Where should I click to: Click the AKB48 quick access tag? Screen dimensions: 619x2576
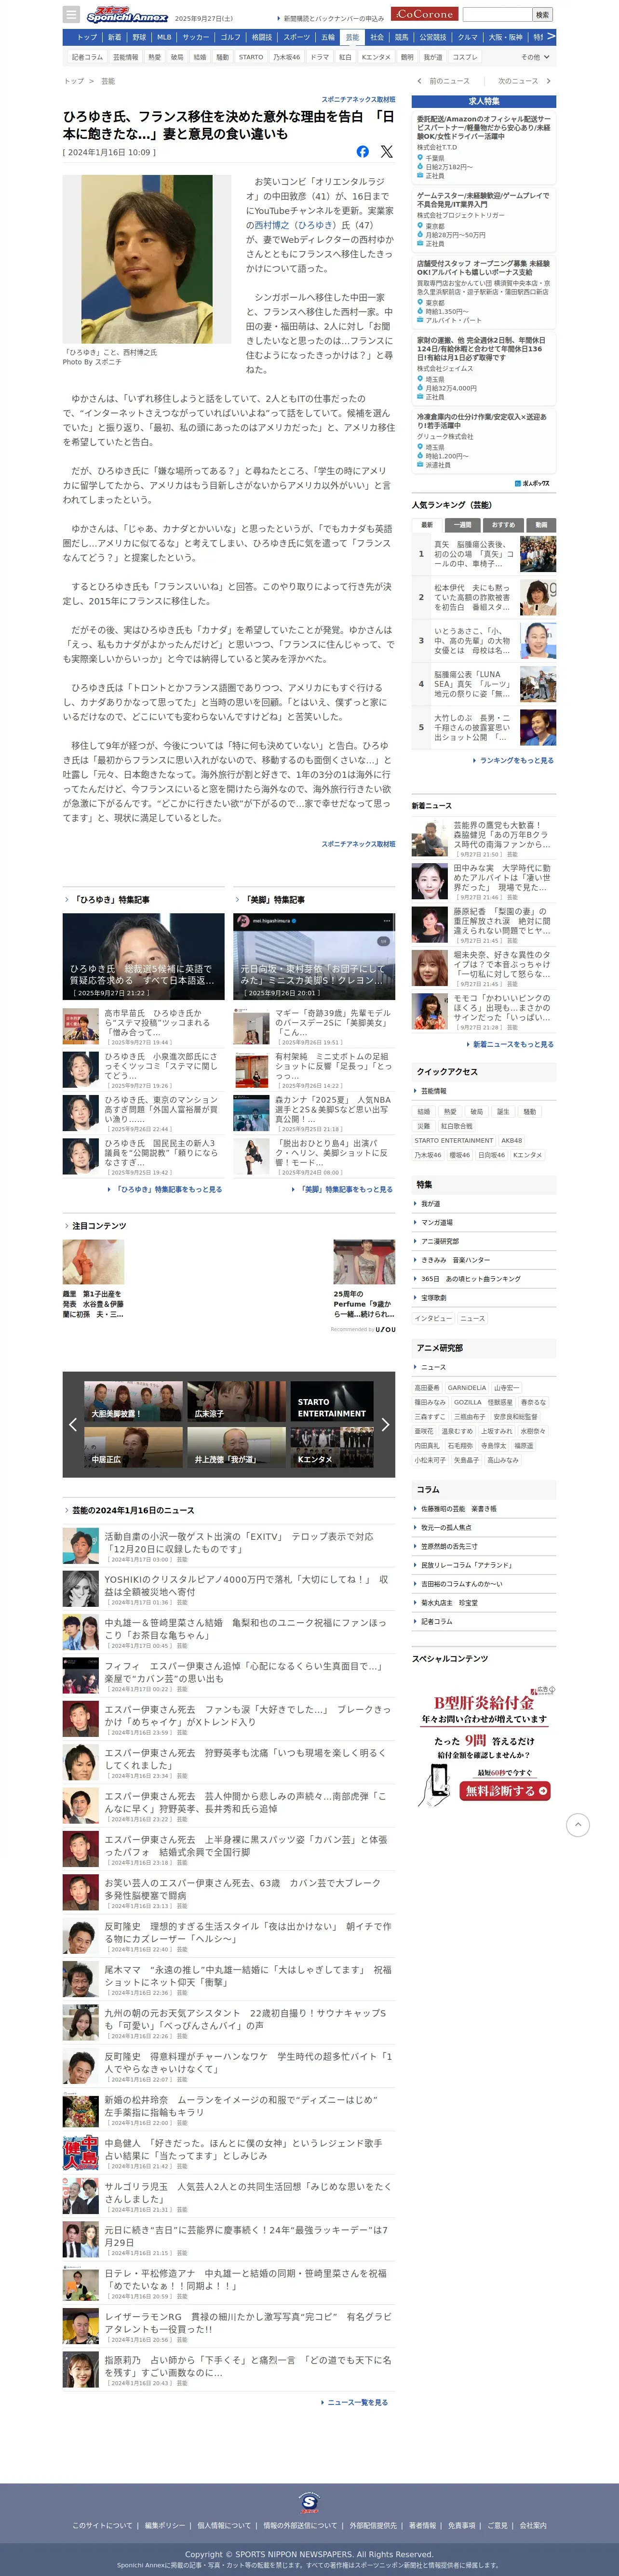pos(511,1140)
